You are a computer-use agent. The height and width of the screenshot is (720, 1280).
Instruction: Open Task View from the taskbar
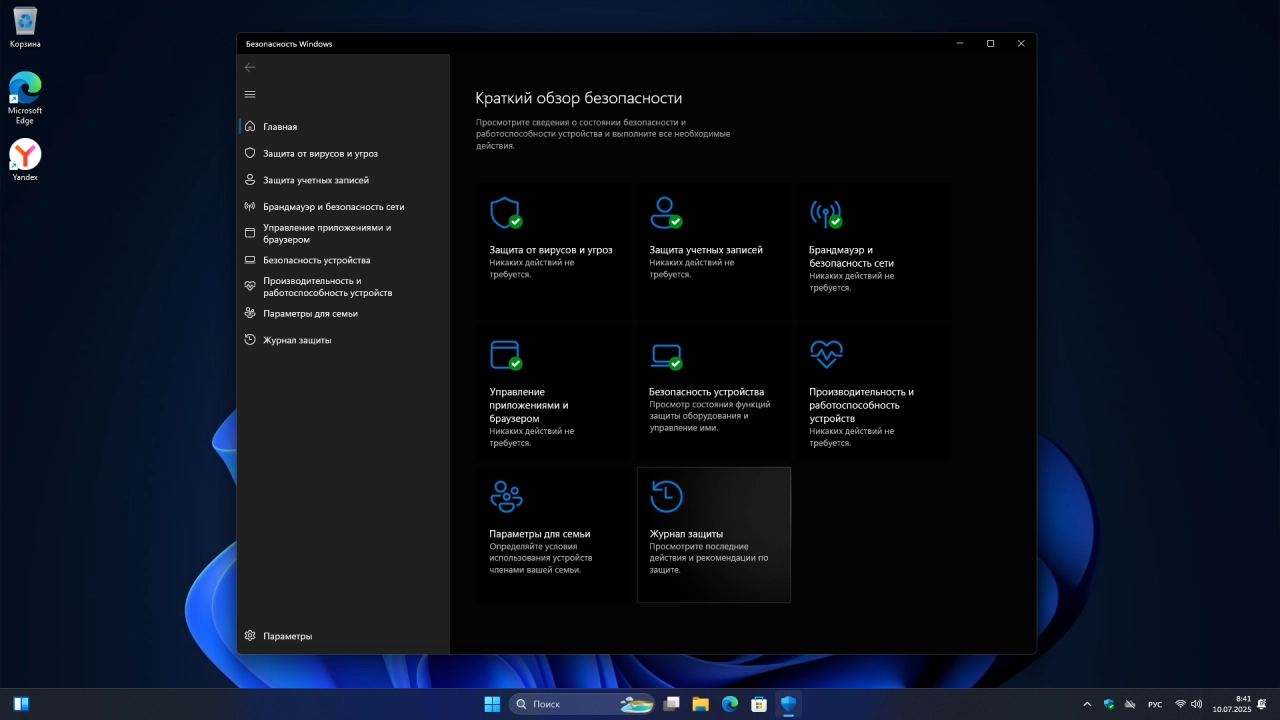point(672,704)
